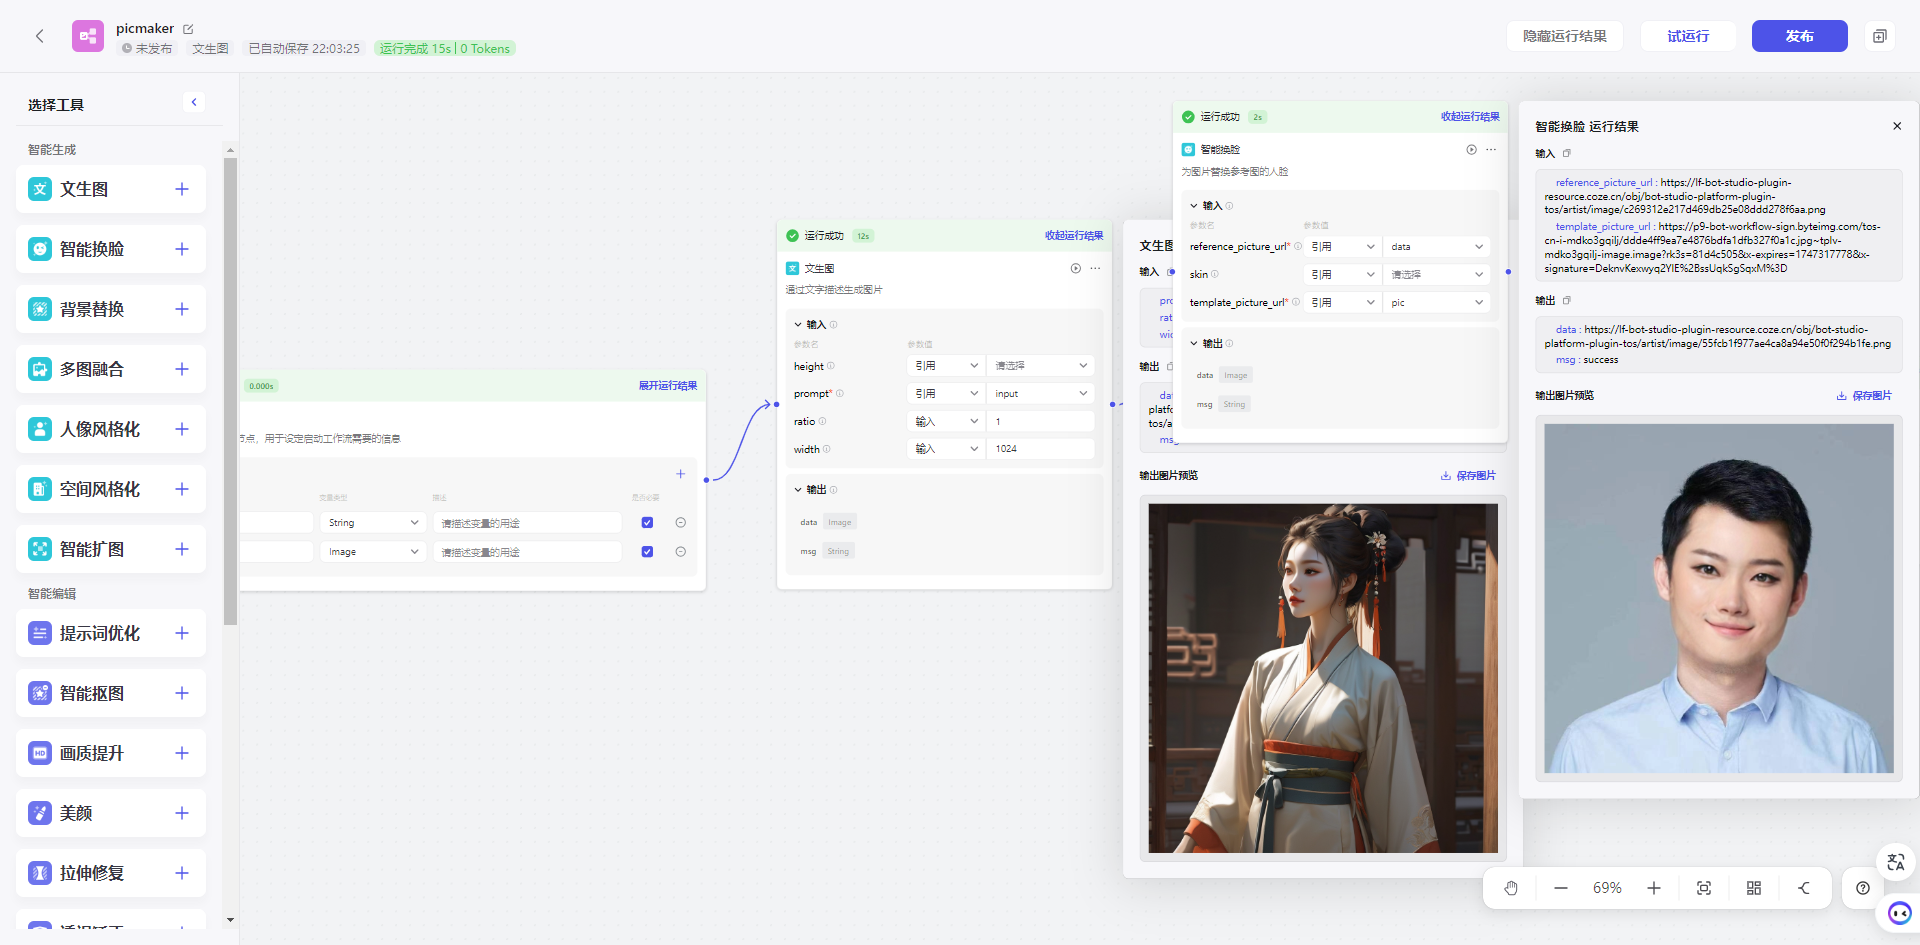Run the 智能换脸 node play icon

pyautogui.click(x=1471, y=150)
